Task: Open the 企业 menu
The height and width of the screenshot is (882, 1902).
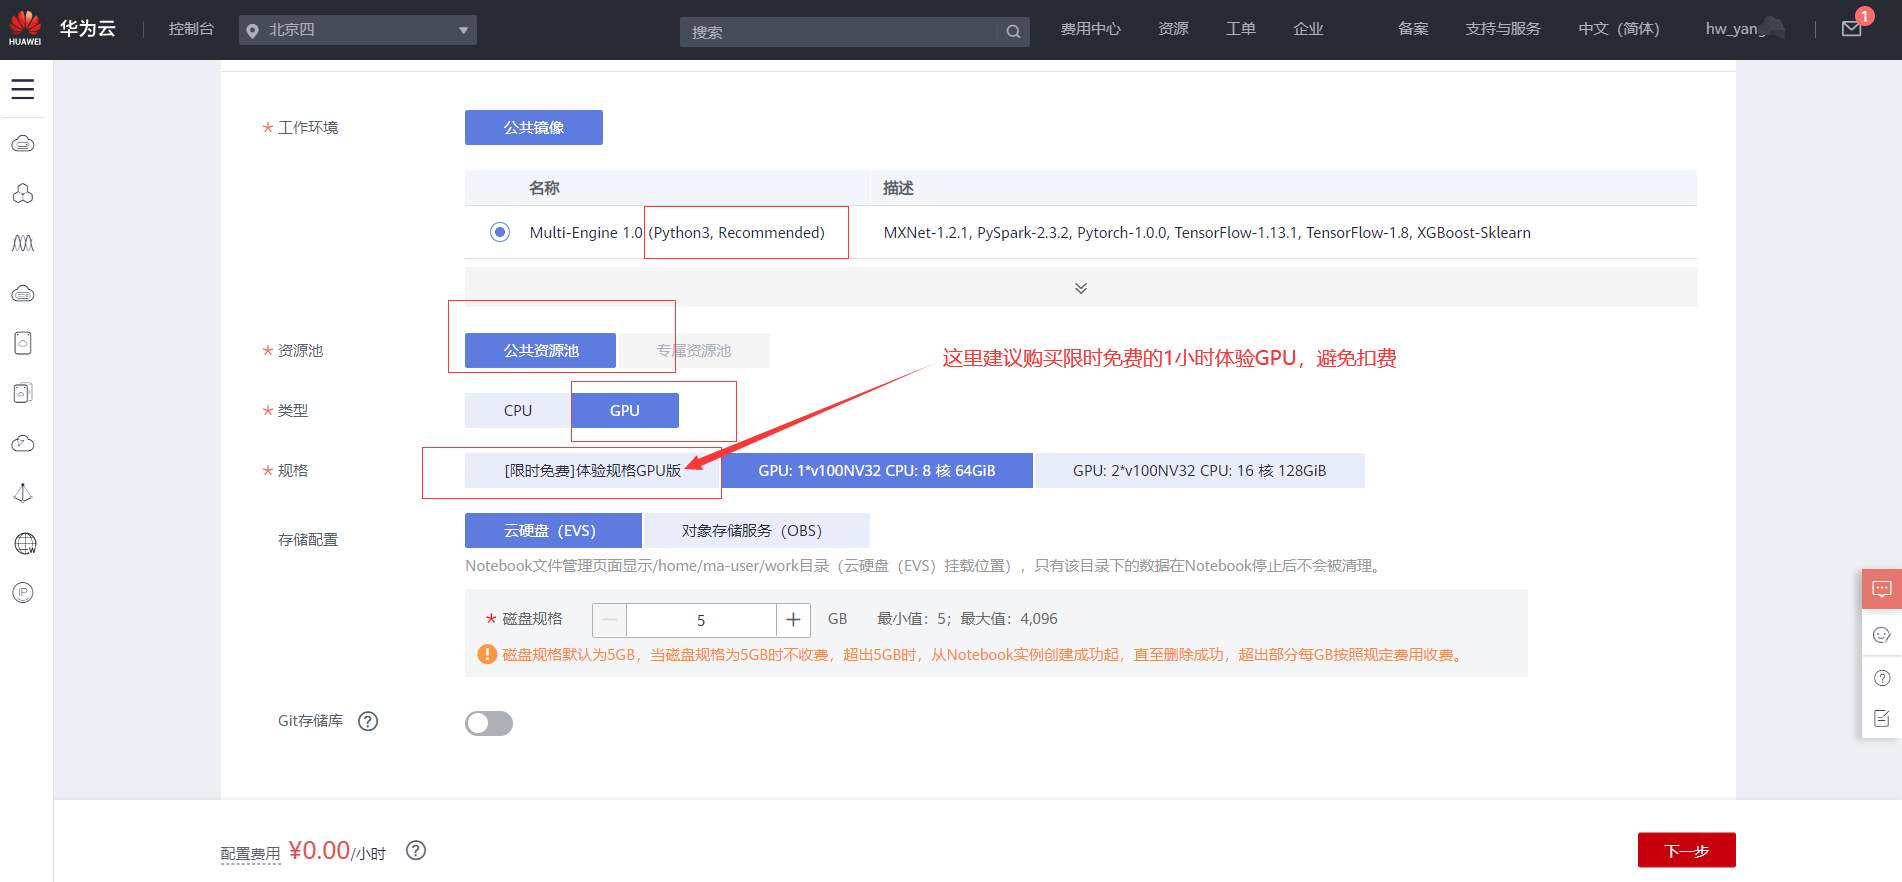Action: (x=1308, y=29)
